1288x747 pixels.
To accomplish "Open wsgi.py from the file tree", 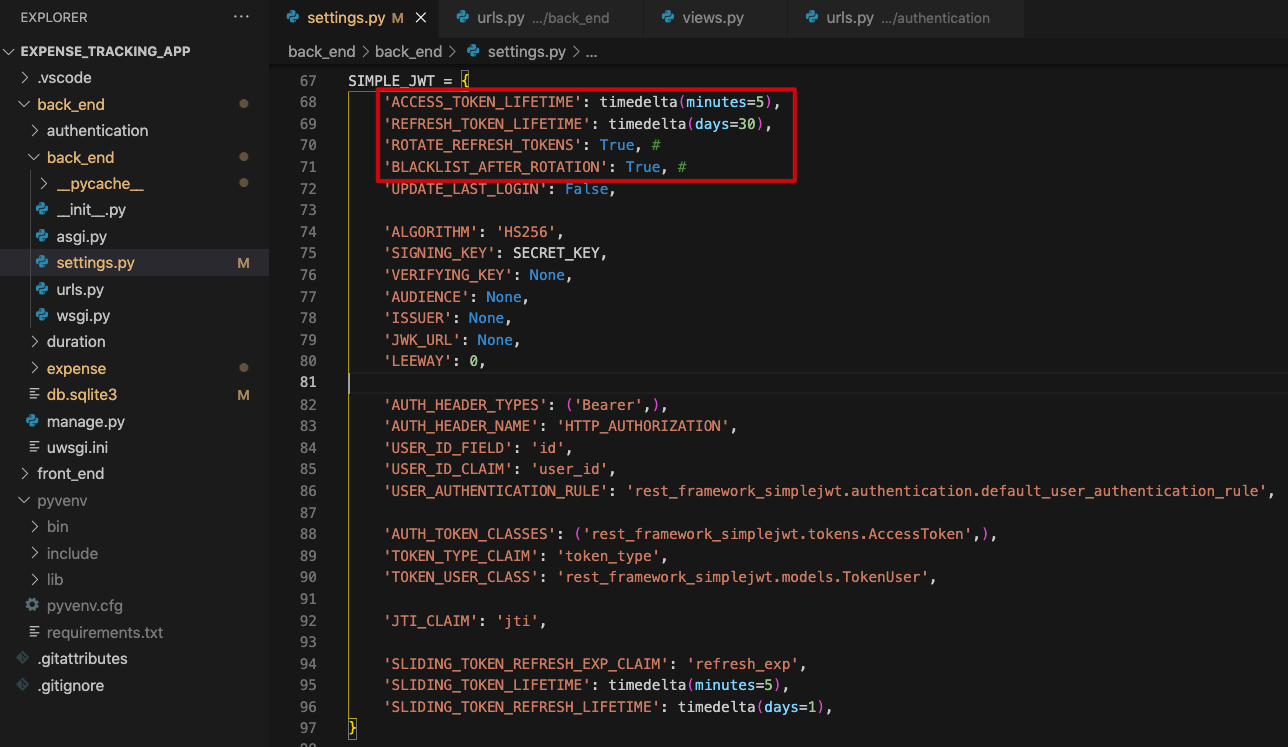I will (83, 316).
